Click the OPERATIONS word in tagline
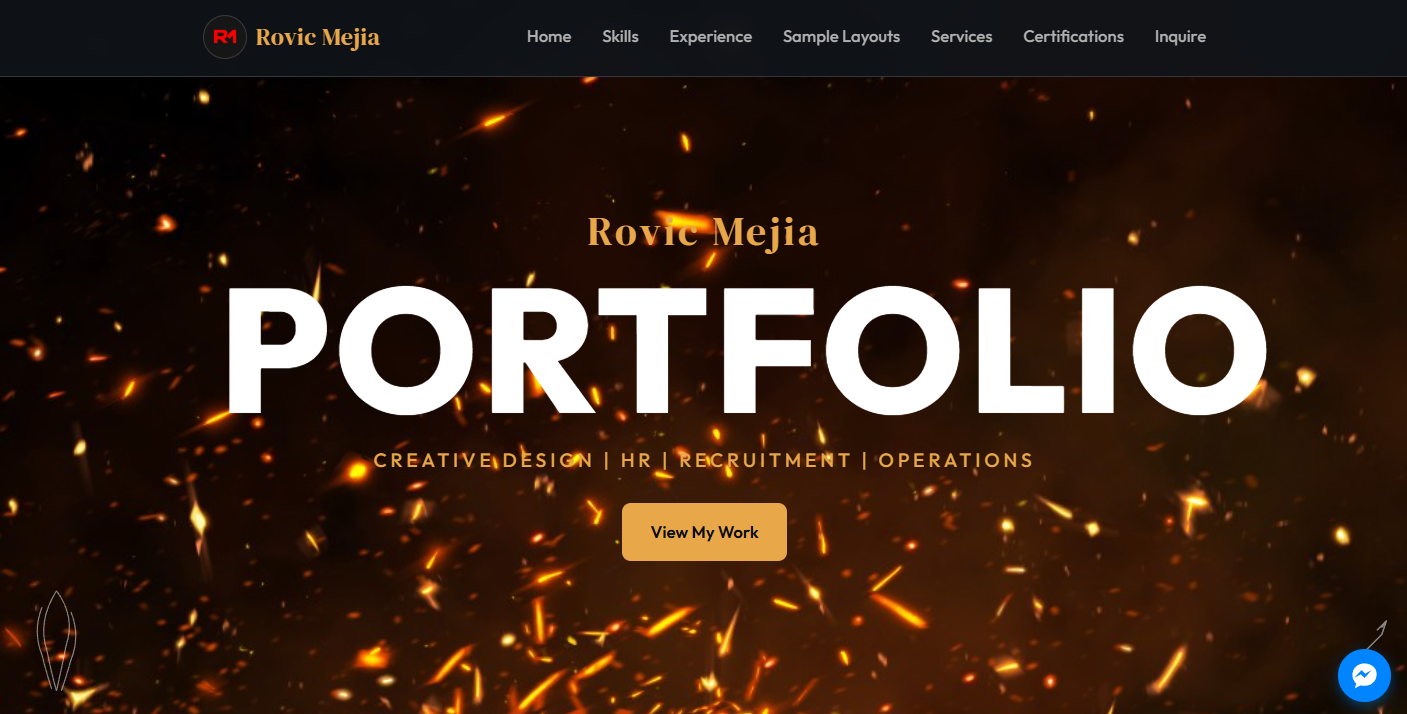Viewport: 1407px width, 714px height. (x=956, y=461)
